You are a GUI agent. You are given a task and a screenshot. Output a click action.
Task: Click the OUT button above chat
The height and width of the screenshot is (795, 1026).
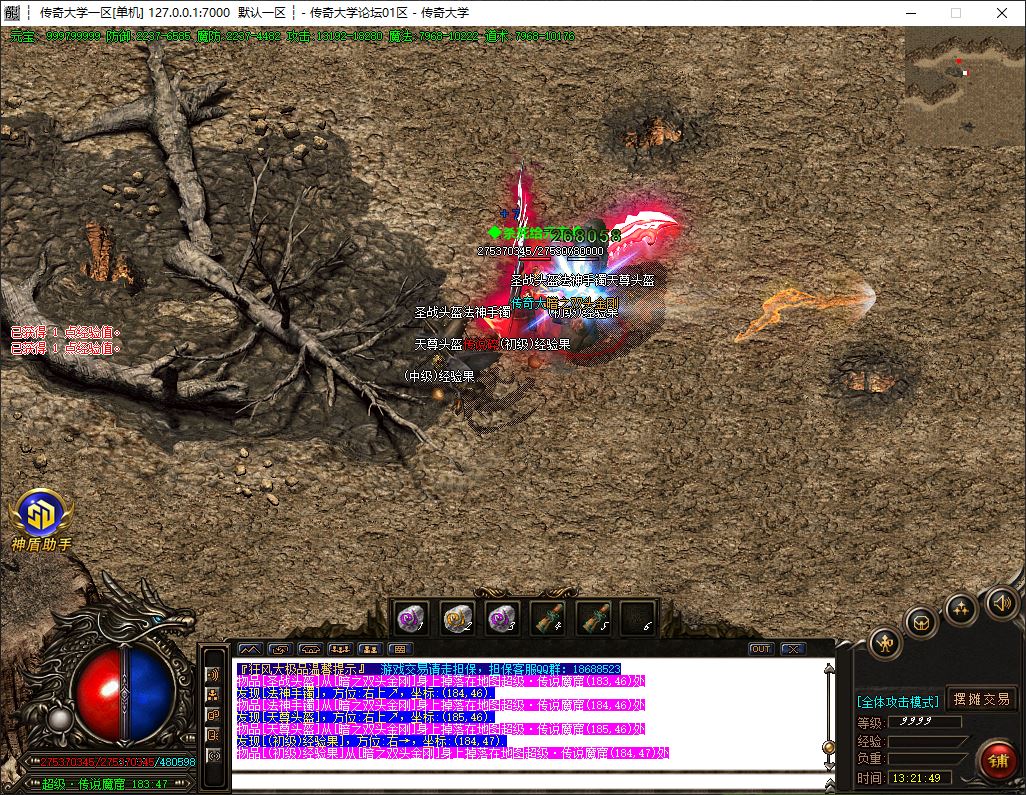tap(761, 649)
